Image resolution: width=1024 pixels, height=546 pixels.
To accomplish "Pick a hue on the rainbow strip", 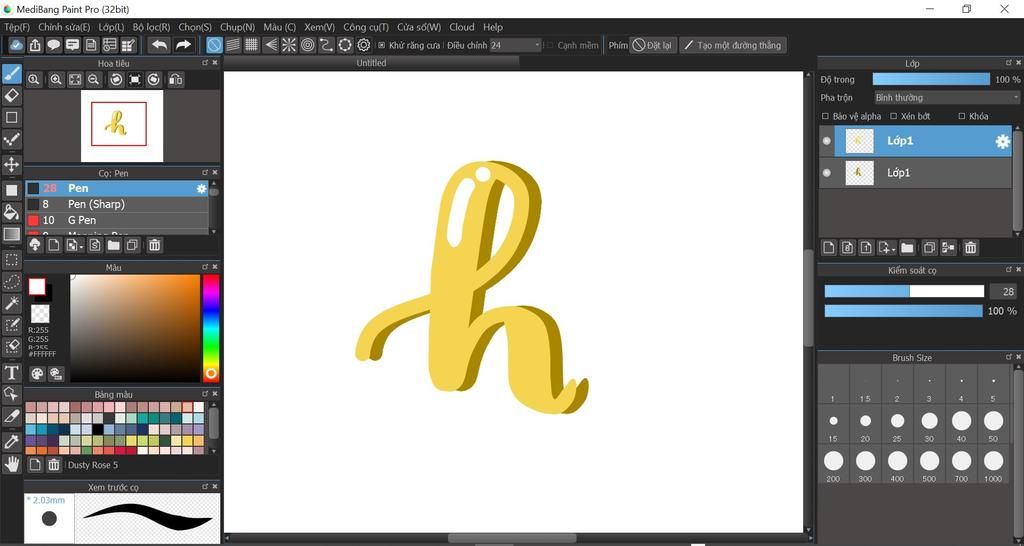I will 210,328.
